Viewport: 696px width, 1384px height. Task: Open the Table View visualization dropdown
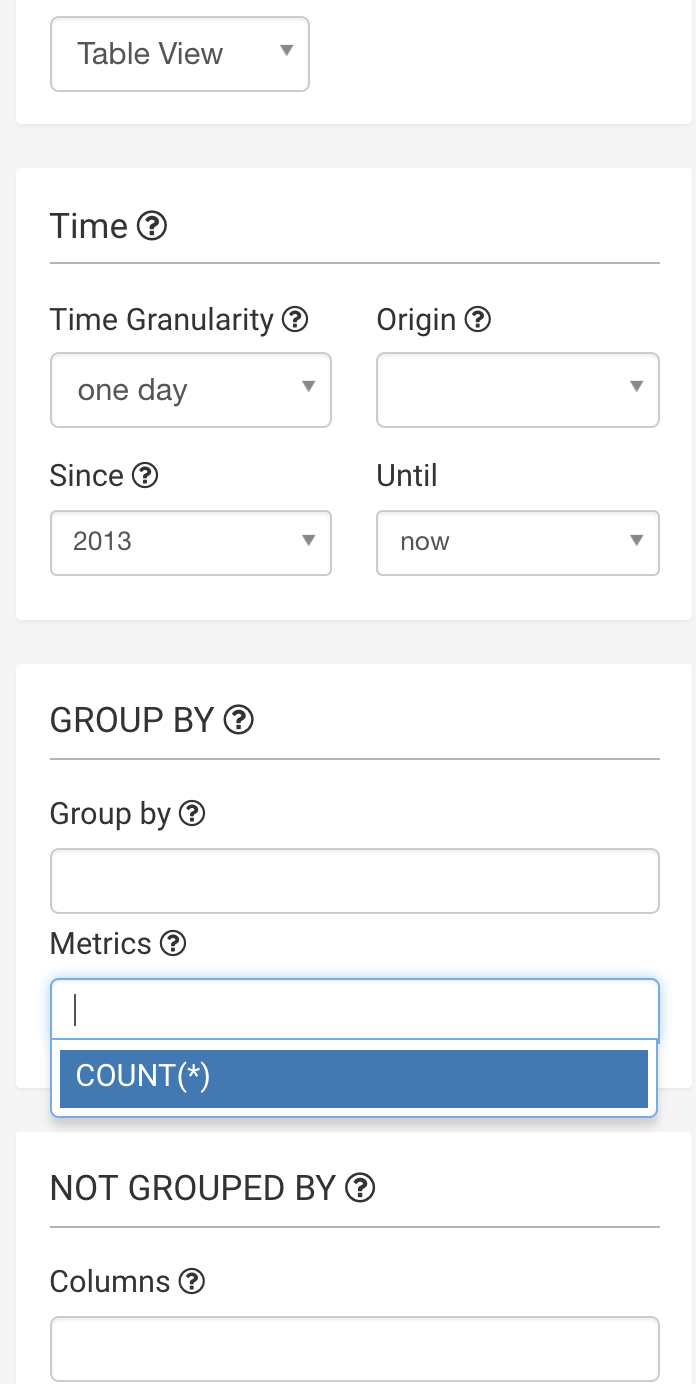[x=180, y=54]
